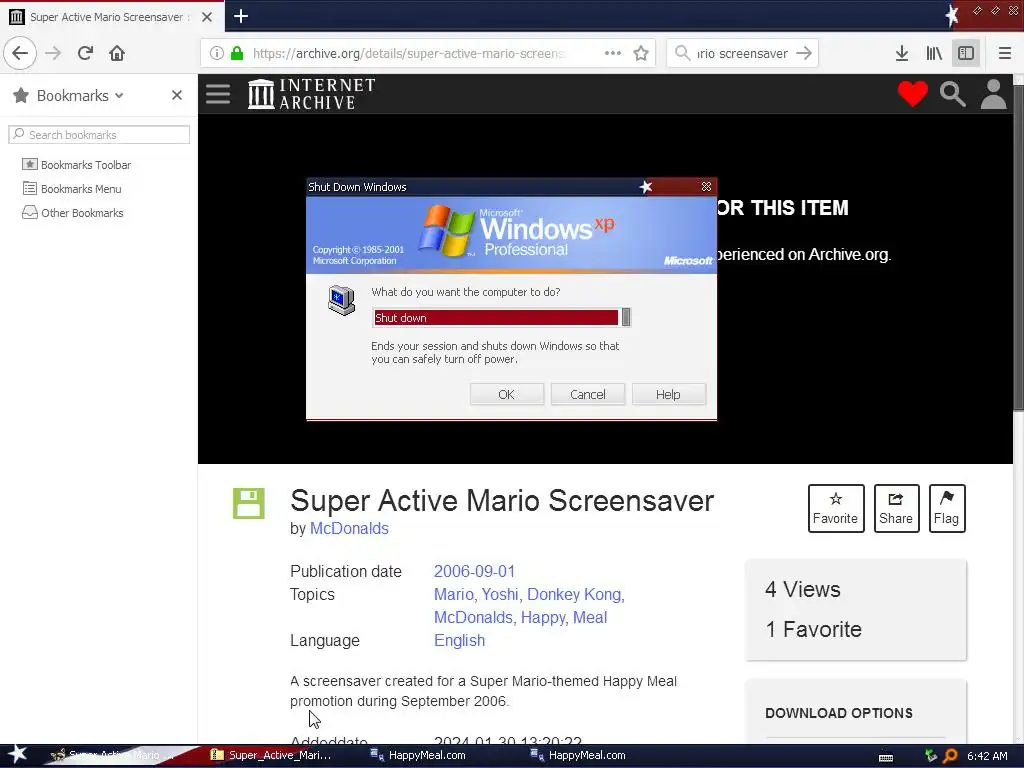Viewport: 1024px width, 768px height.
Task: Open Bookmarks Toolbar folder
Action: (76, 165)
